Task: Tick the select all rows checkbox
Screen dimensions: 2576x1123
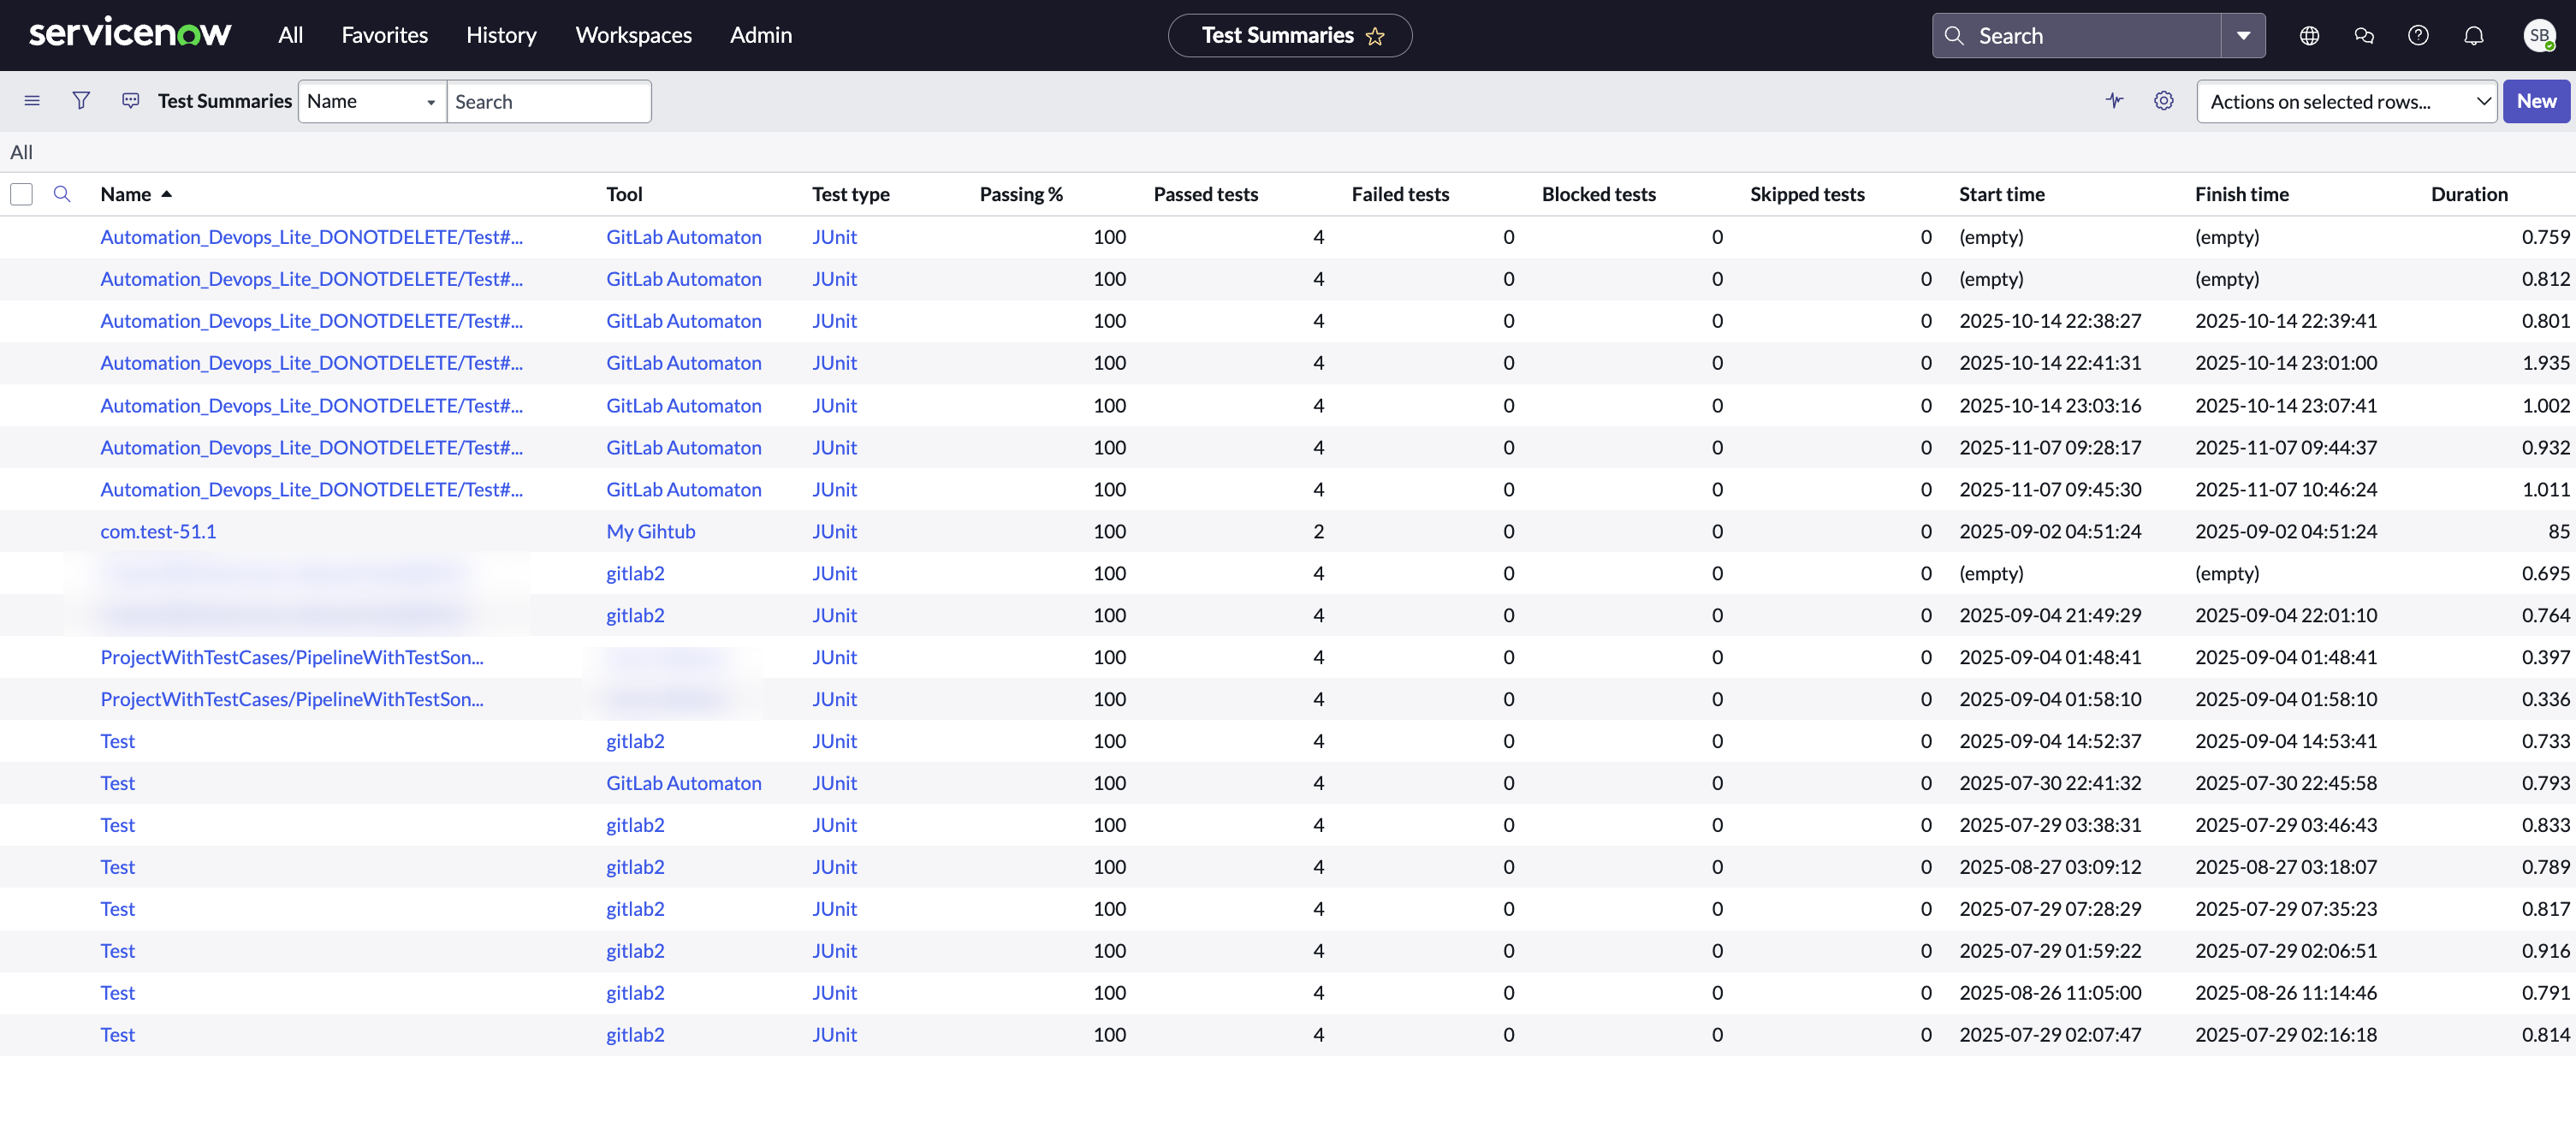Action: [21, 194]
